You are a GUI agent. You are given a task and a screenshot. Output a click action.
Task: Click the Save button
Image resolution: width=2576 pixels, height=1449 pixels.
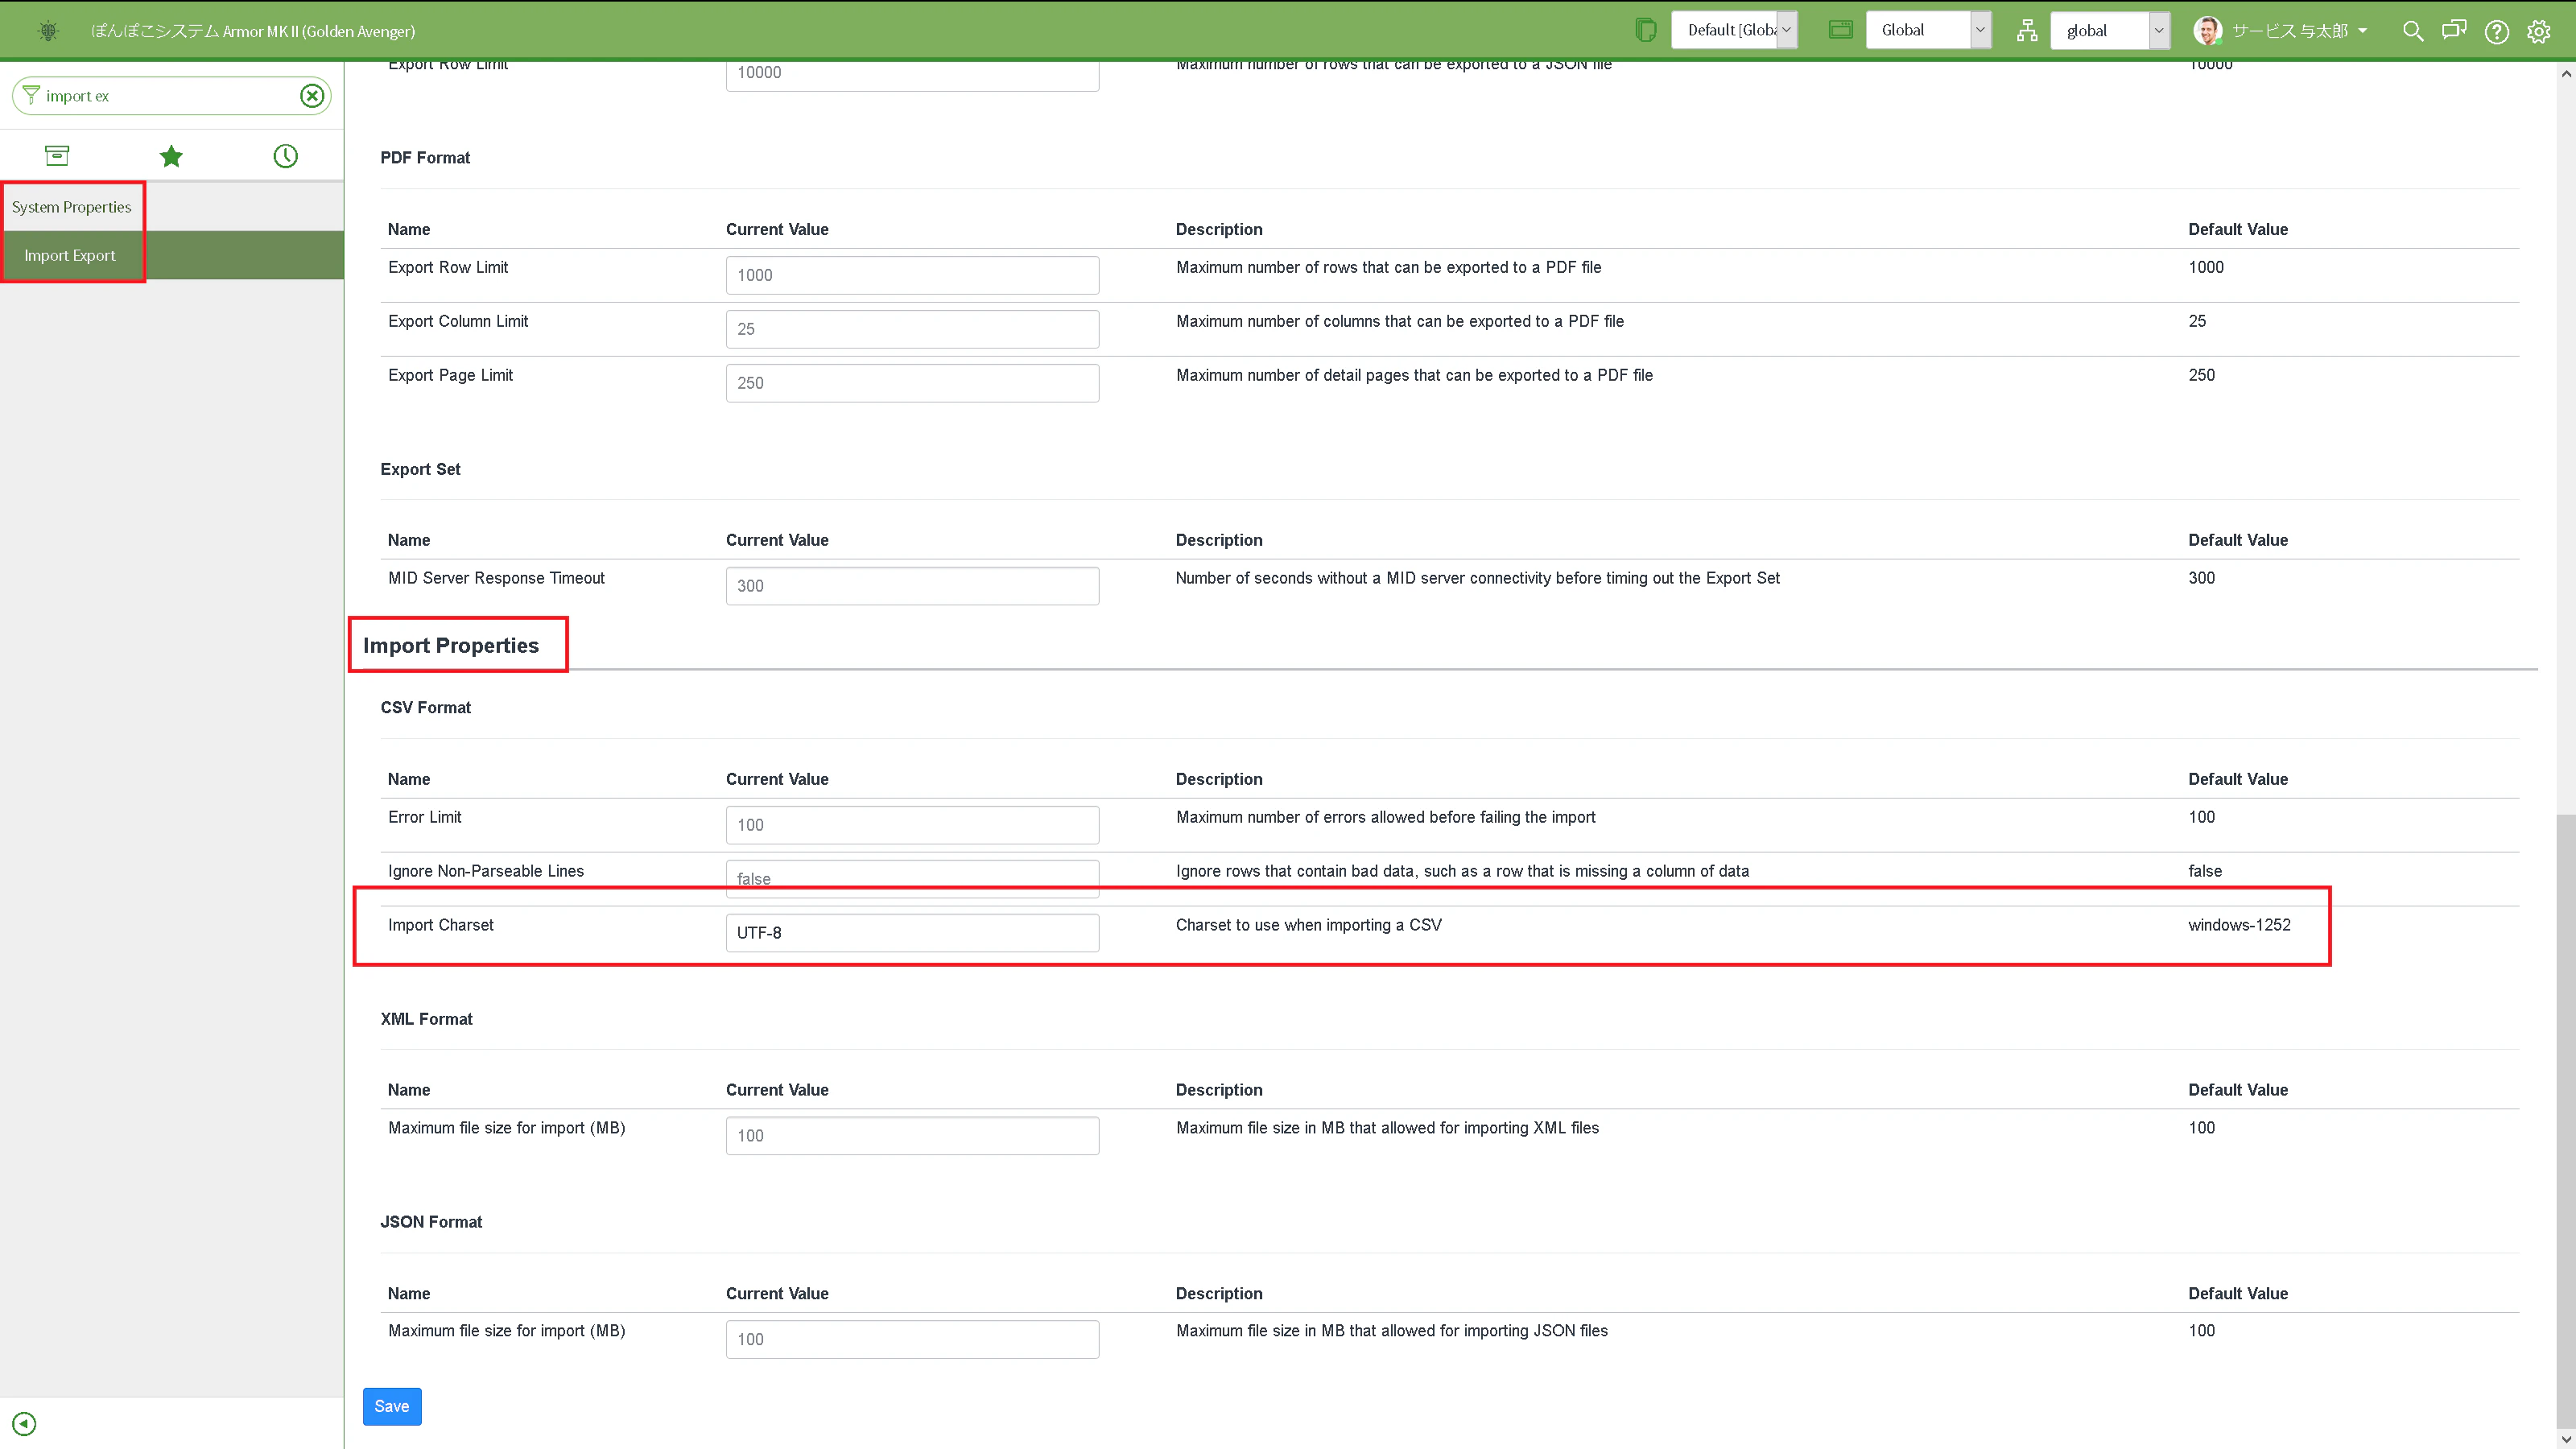coord(392,1406)
